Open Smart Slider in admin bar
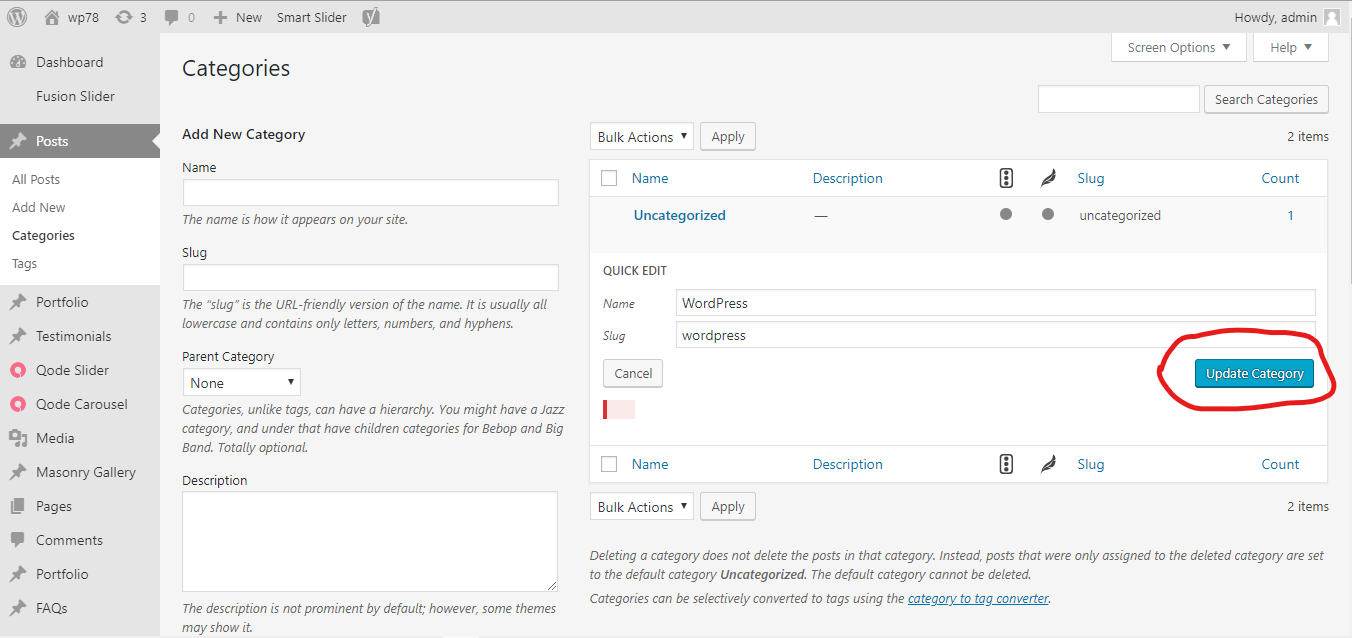The image size is (1352, 638). point(314,17)
